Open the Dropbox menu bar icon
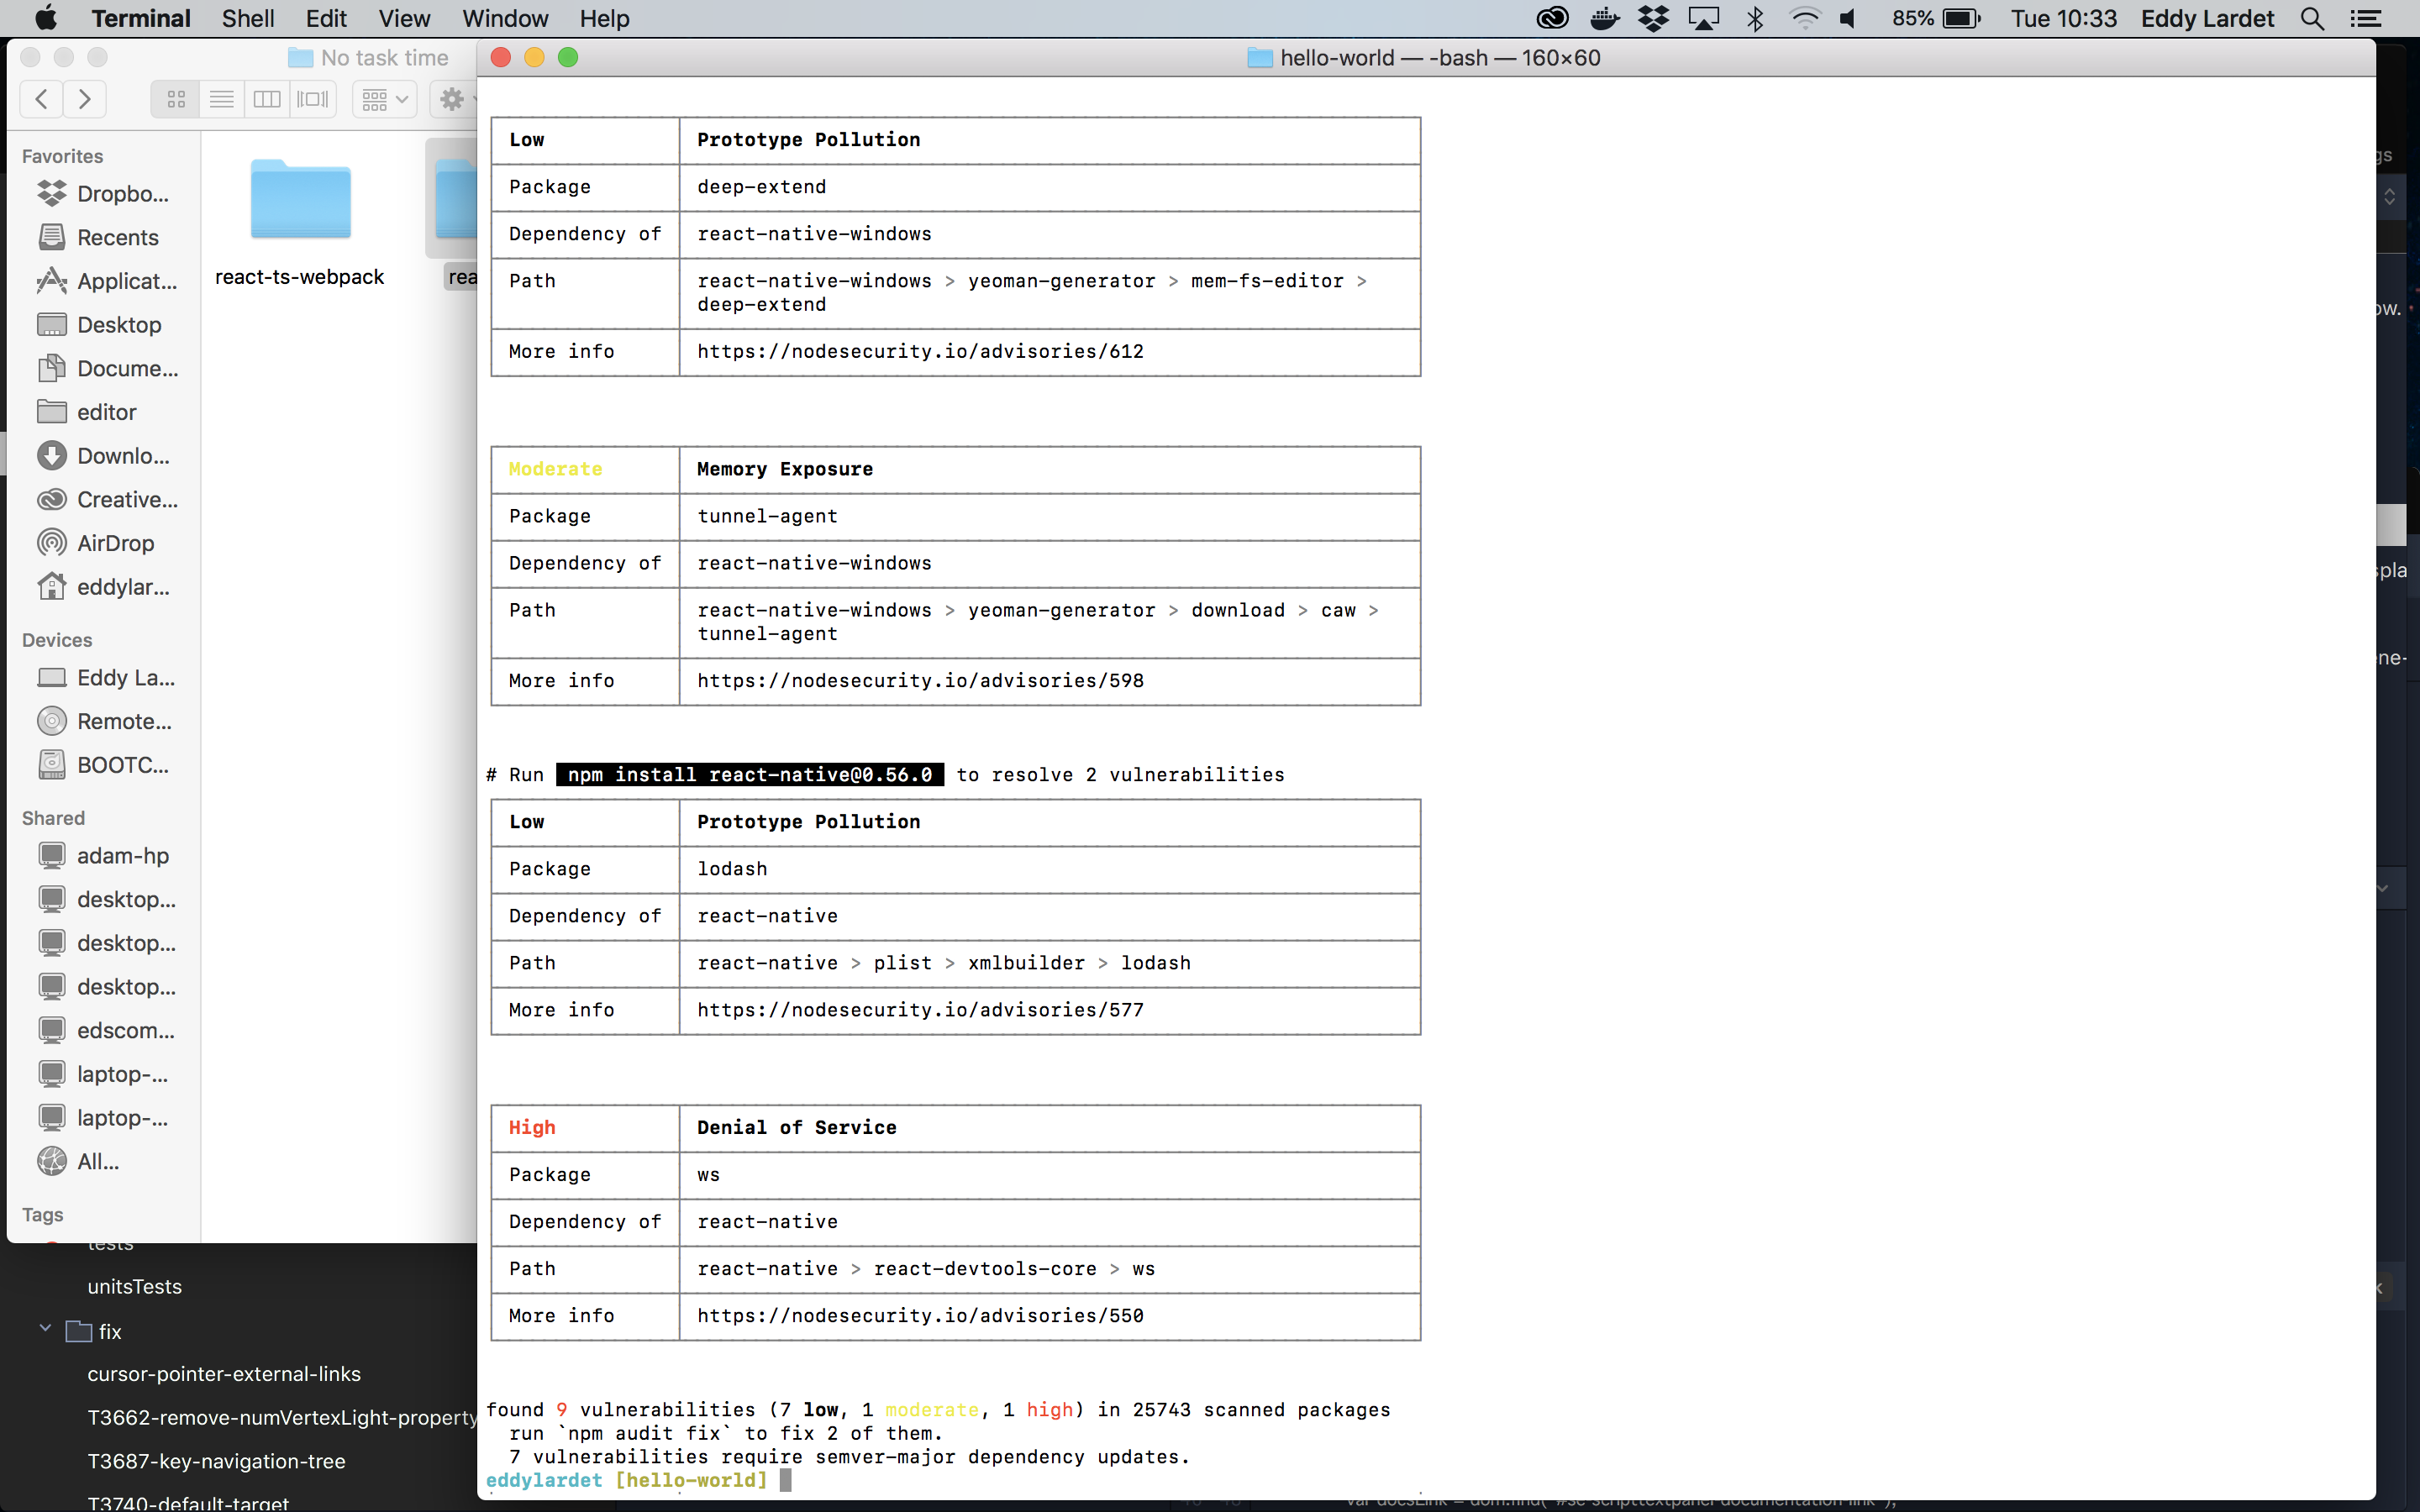Screen dimensions: 2420x1512 point(1655,18)
